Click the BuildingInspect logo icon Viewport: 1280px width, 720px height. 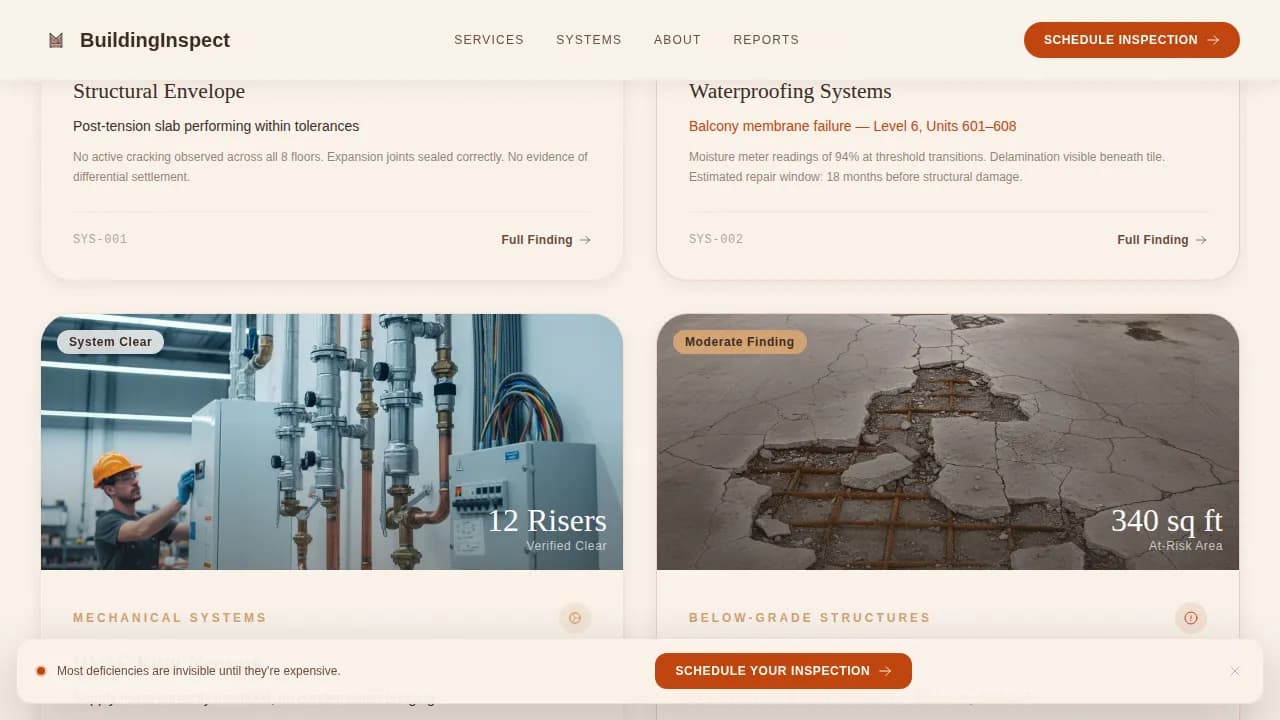[56, 39]
